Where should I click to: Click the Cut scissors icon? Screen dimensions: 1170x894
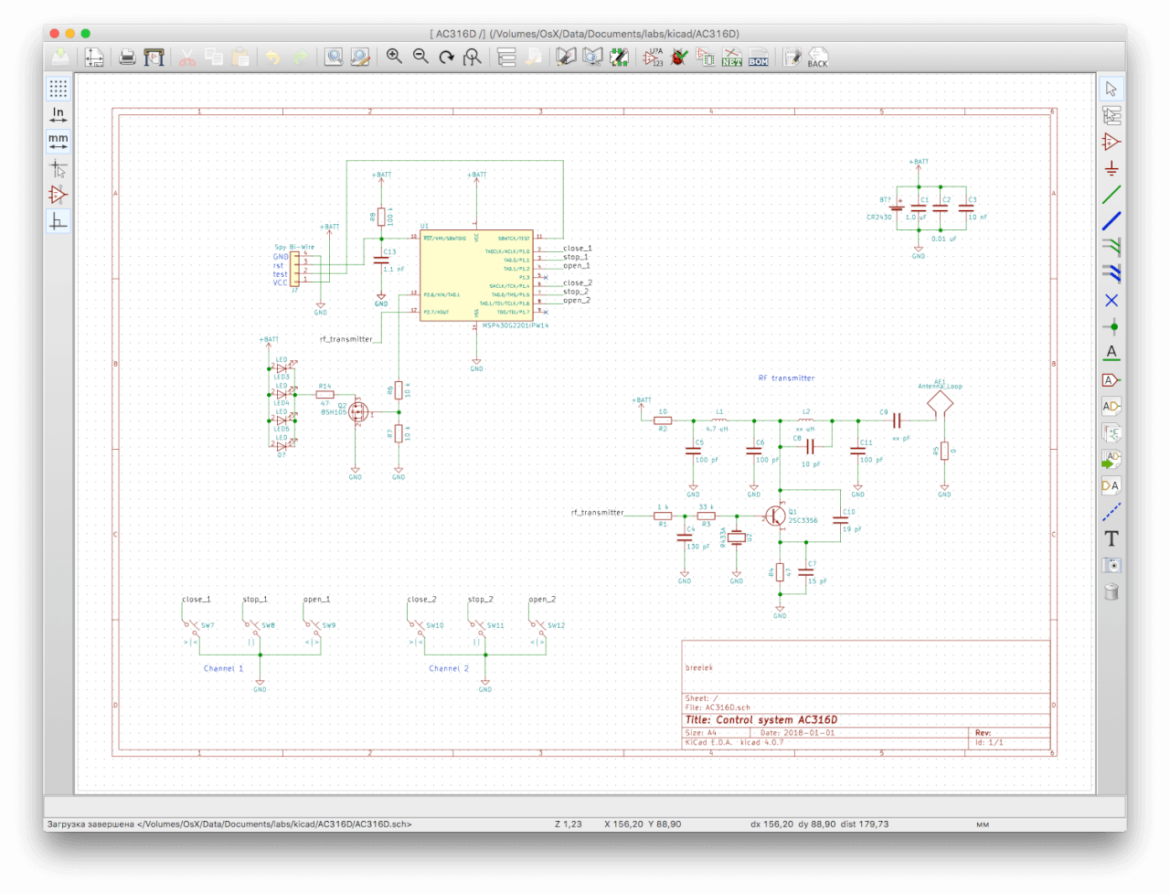click(x=187, y=57)
